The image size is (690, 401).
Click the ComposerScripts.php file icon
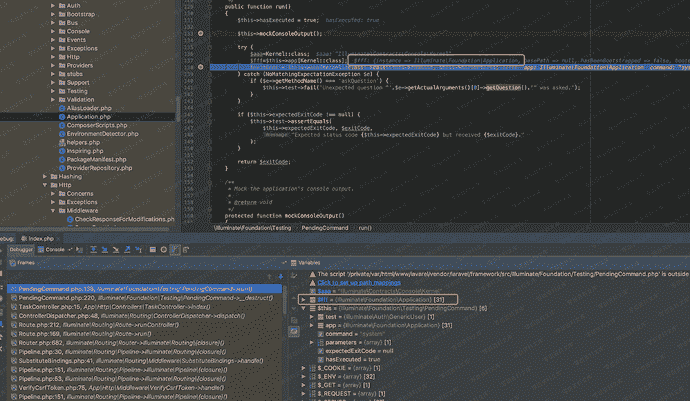(x=60, y=125)
